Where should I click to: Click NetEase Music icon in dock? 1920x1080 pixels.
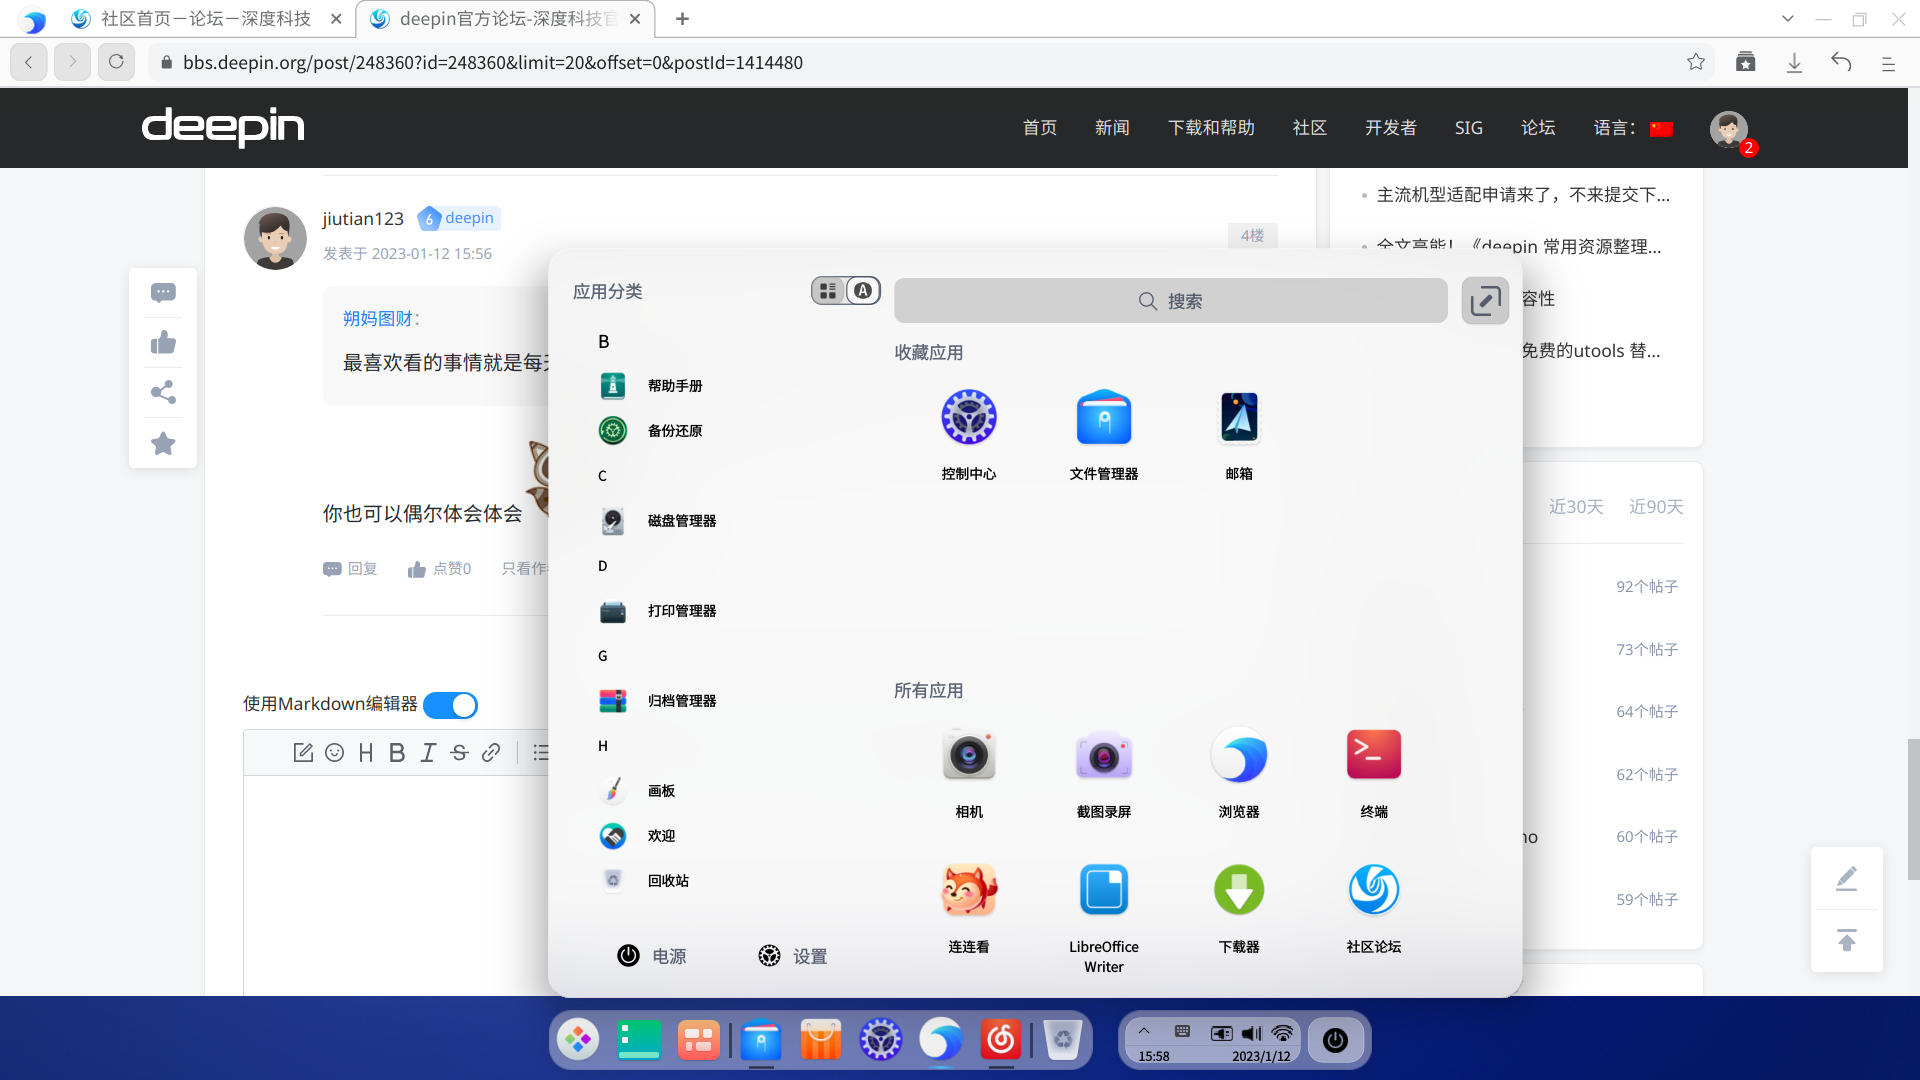[x=1001, y=1040]
